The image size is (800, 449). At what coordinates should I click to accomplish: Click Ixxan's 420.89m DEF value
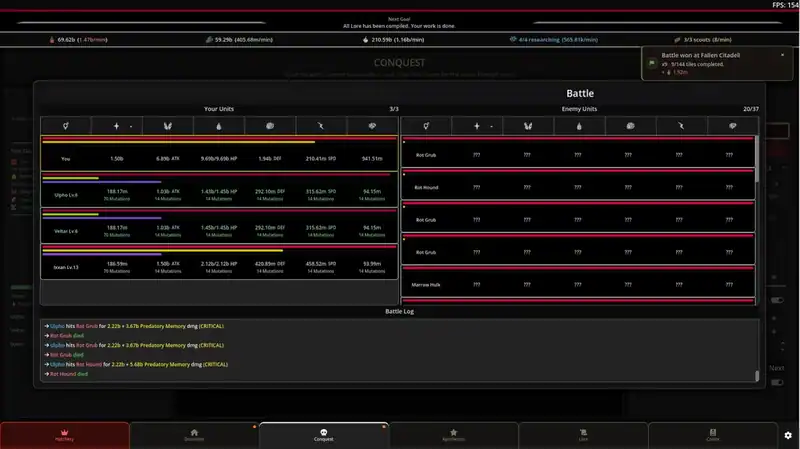(270, 264)
